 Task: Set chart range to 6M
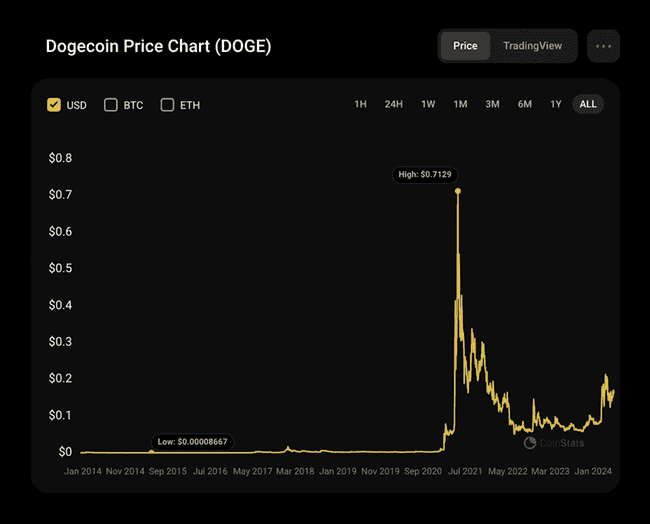point(524,104)
